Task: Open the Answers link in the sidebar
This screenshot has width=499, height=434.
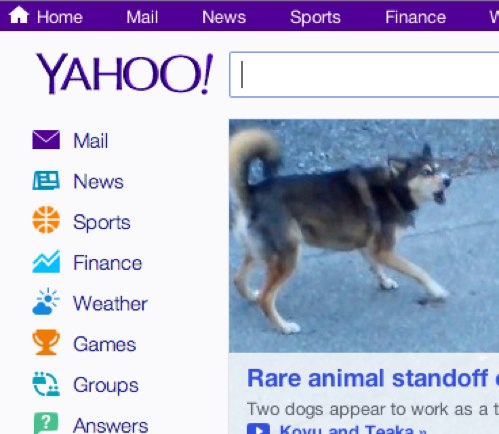Action: (x=111, y=425)
